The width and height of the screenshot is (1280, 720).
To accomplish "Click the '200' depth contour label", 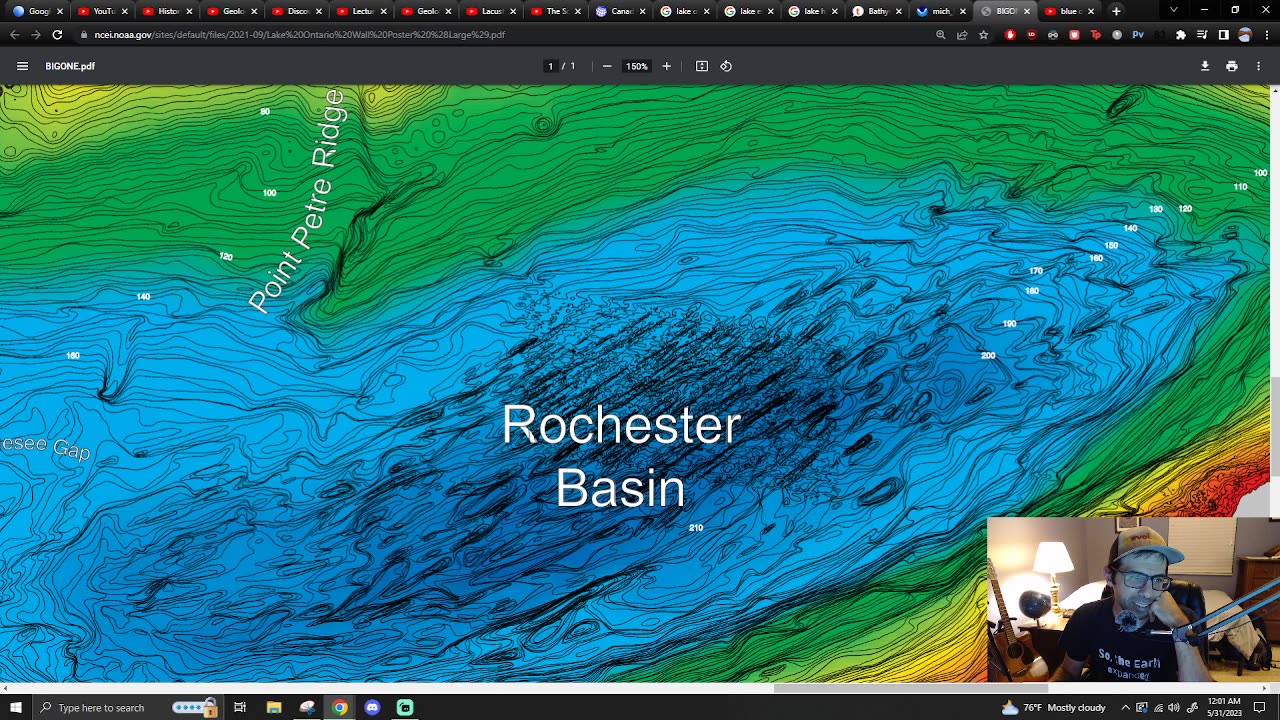I will 988,355.
